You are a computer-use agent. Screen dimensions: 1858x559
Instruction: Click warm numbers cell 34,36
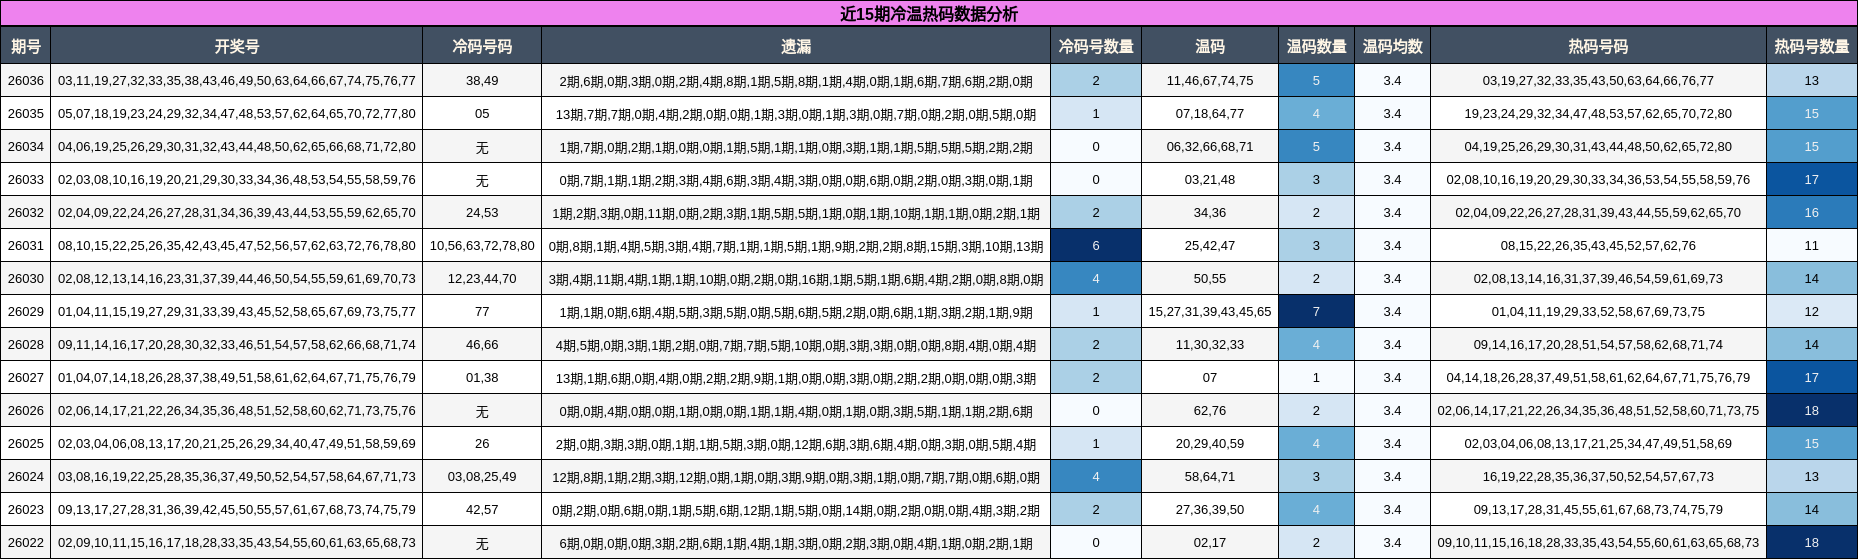[1210, 213]
